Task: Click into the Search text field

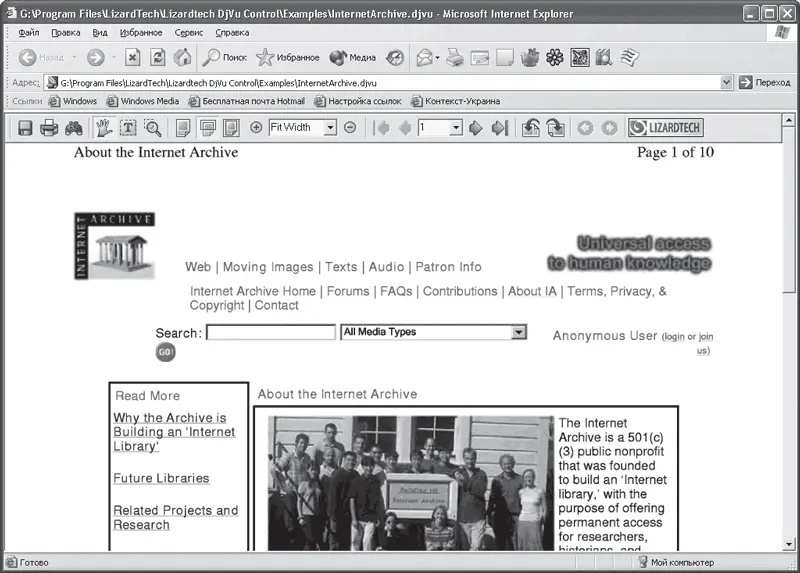Action: click(271, 332)
